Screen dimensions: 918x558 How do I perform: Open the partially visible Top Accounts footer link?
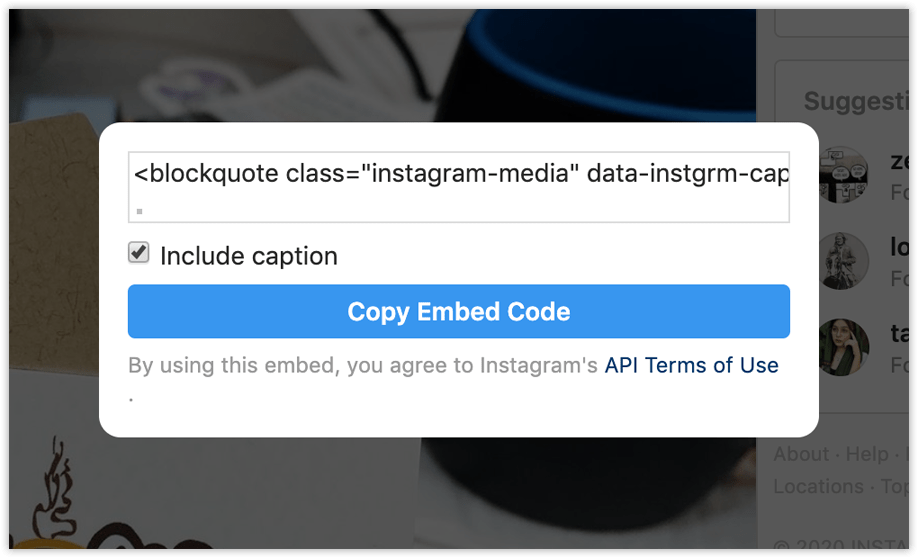click(x=895, y=486)
